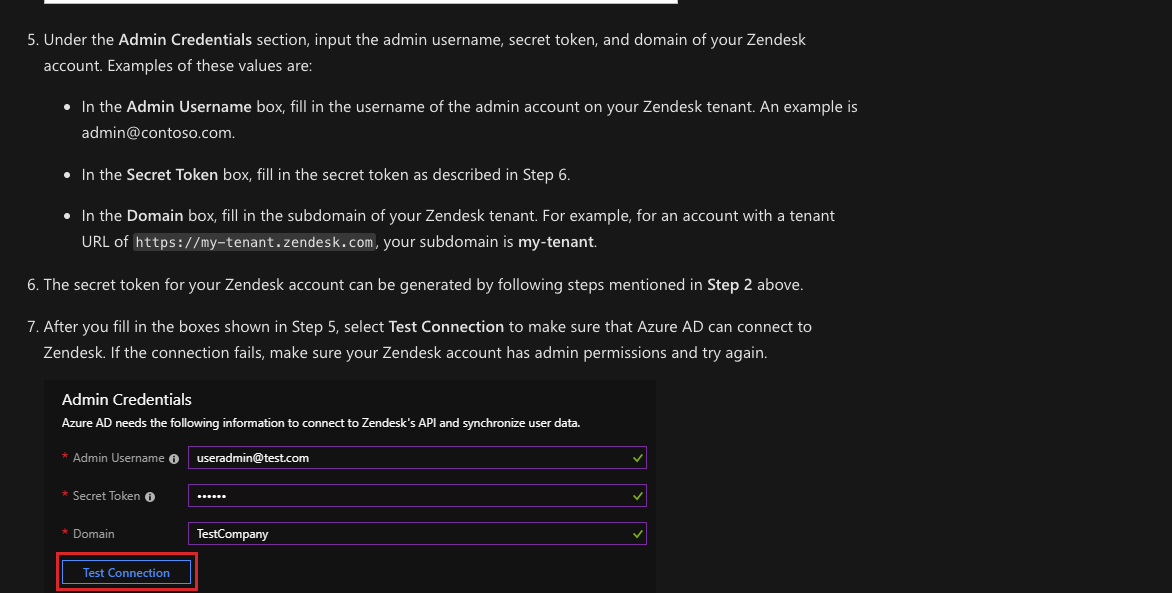The width and height of the screenshot is (1172, 593).
Task: Click the green checkmark in Secret Token field
Action: [638, 496]
